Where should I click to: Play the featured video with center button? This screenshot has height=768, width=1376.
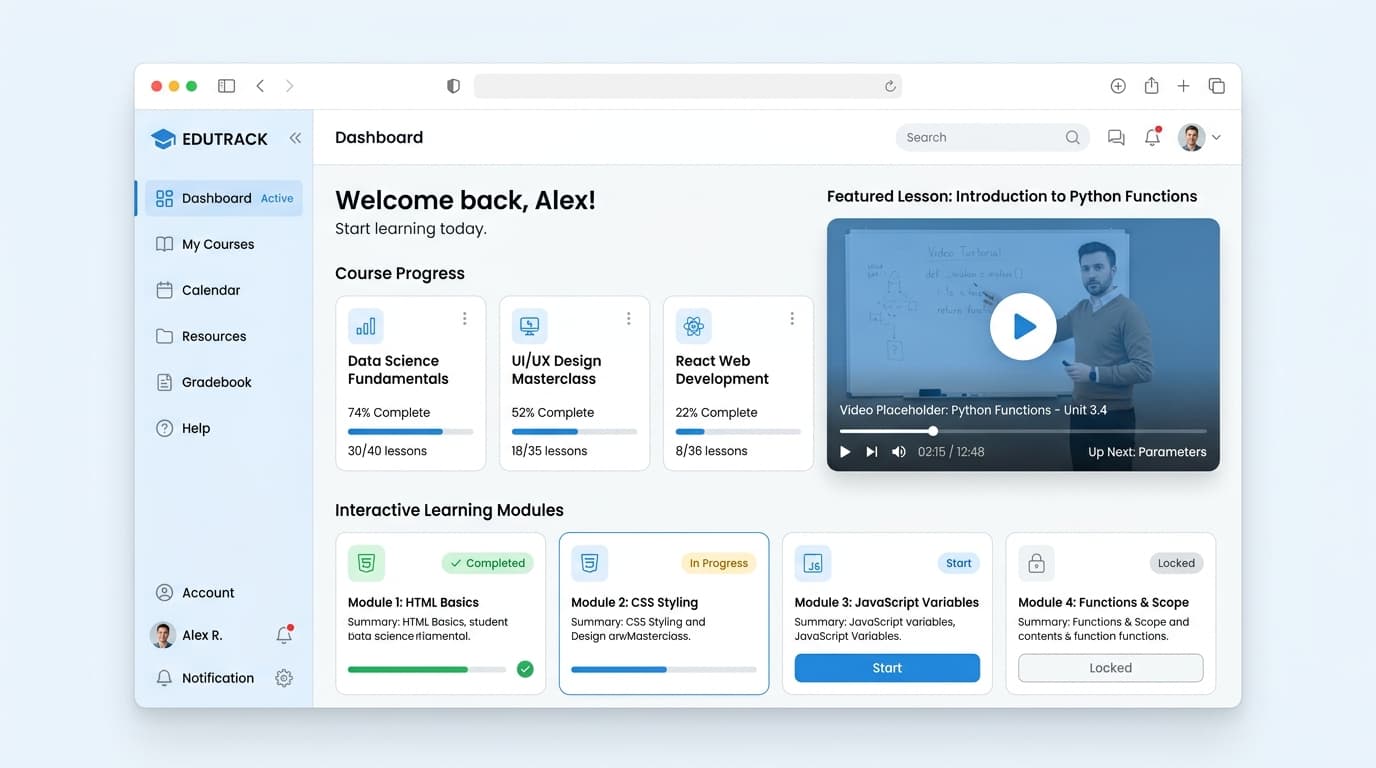coord(1023,326)
